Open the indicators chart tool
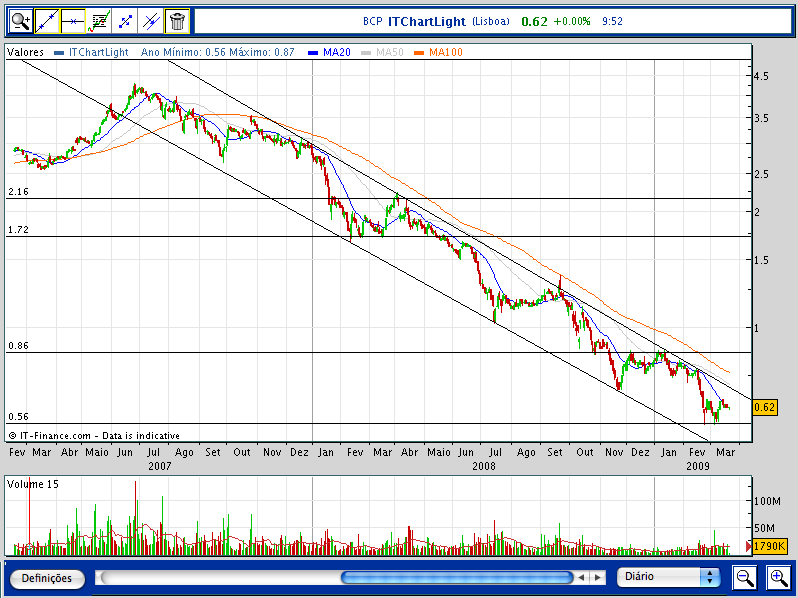 click(x=99, y=21)
